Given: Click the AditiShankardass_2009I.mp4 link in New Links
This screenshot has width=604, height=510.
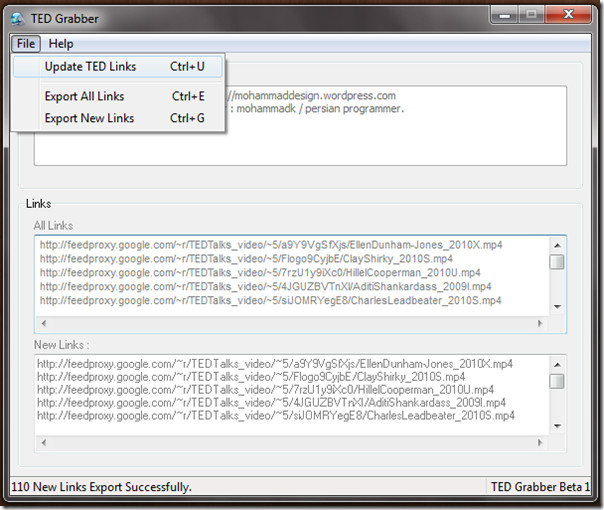Looking at the screenshot, I should coord(271,403).
